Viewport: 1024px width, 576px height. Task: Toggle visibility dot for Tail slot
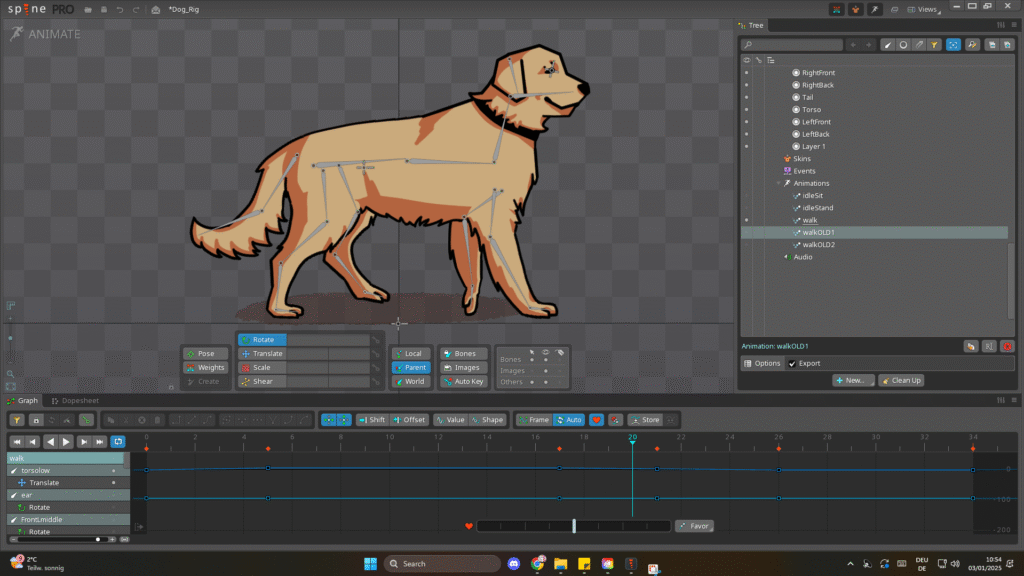746,97
